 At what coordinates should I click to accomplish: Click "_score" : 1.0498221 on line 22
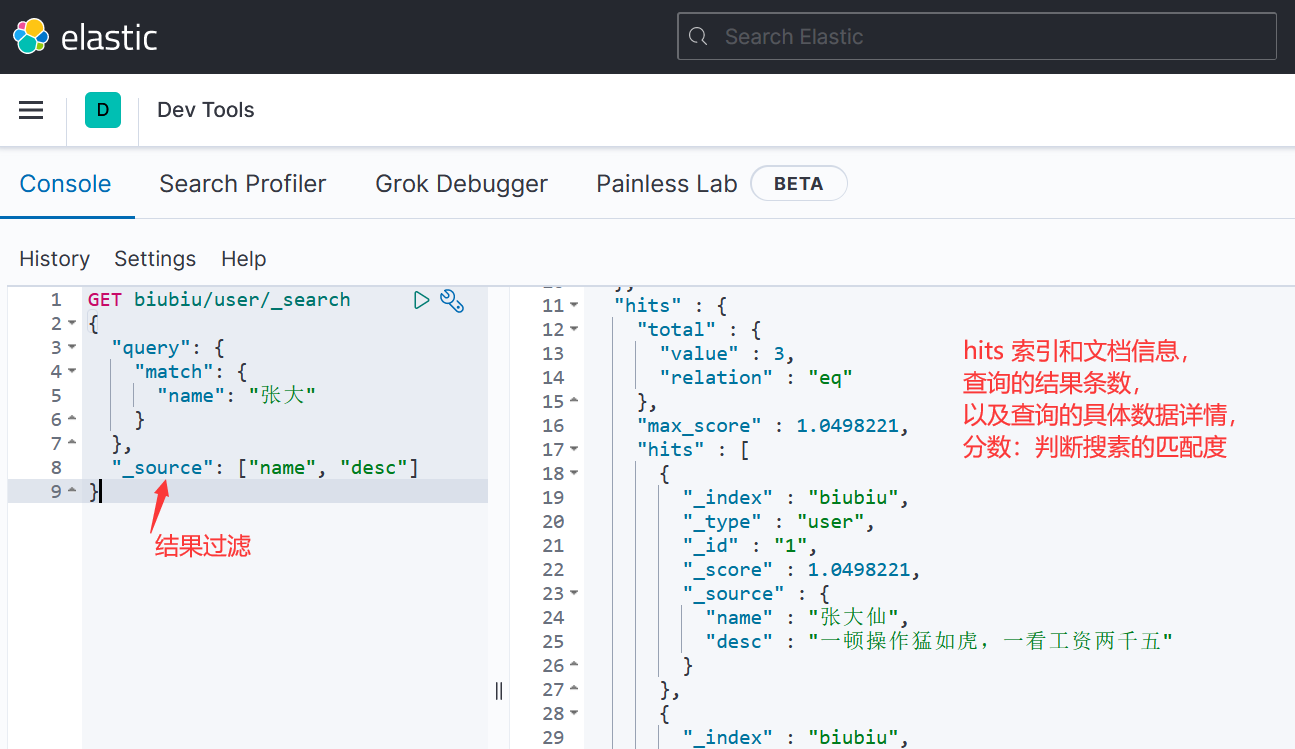801,570
